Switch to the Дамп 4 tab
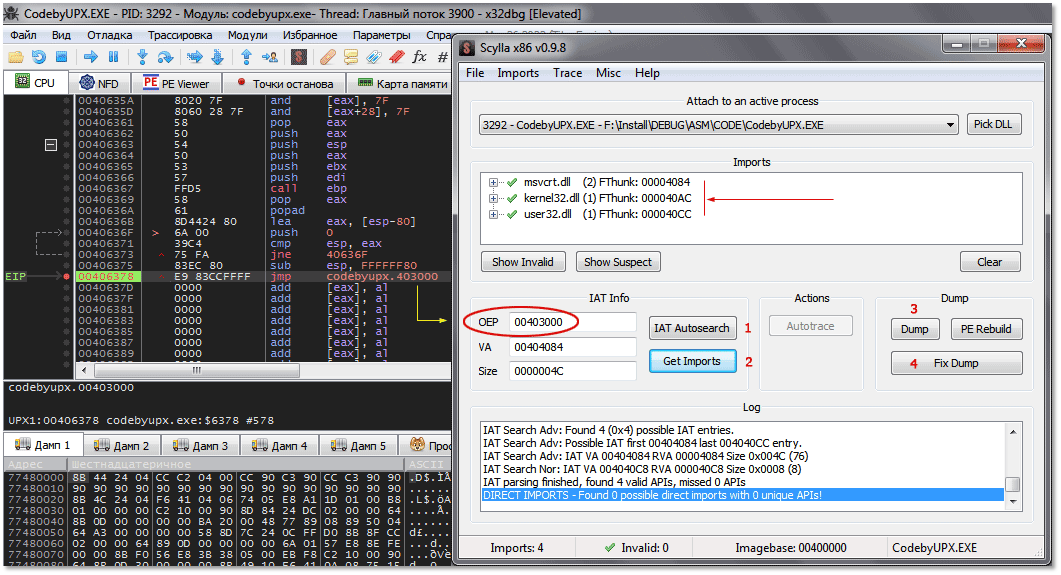The height and width of the screenshot is (575, 1061). click(279, 445)
